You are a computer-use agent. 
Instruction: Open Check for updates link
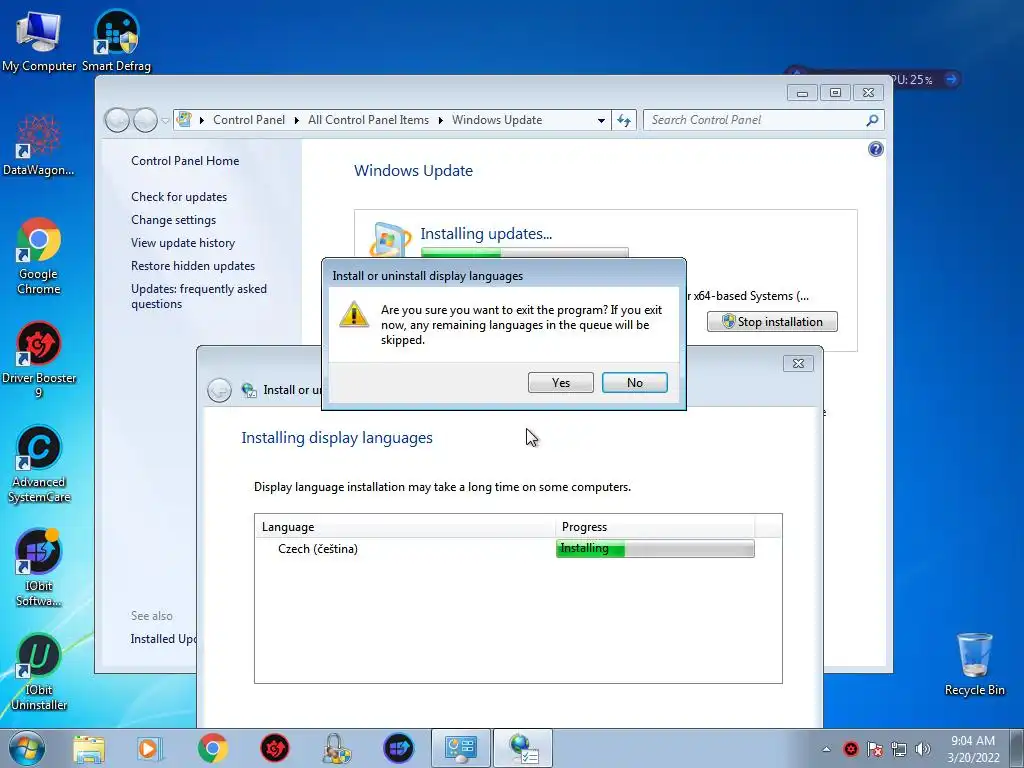(x=179, y=197)
